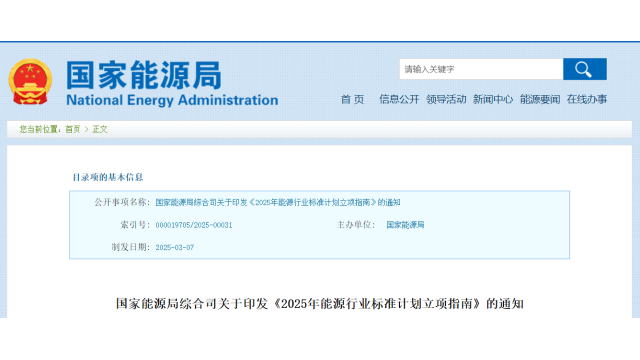Click the 主办单位 label
The image size is (640, 360).
[x=356, y=225]
